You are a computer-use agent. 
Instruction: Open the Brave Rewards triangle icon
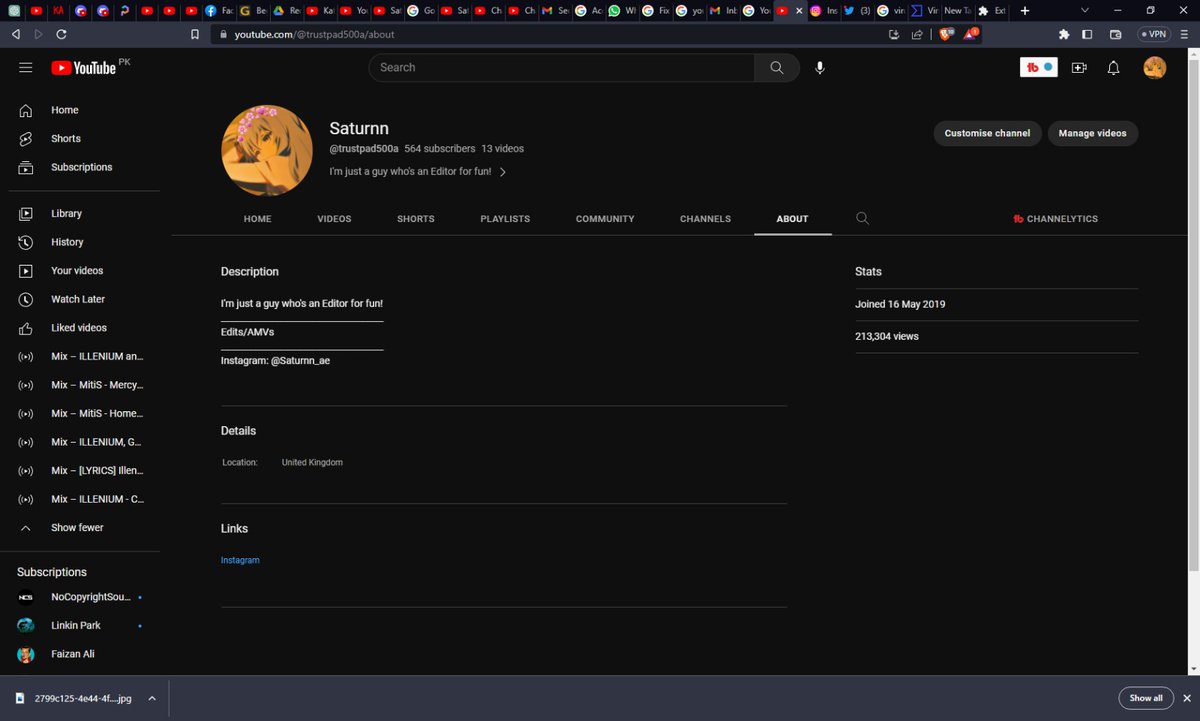pyautogui.click(x=971, y=34)
